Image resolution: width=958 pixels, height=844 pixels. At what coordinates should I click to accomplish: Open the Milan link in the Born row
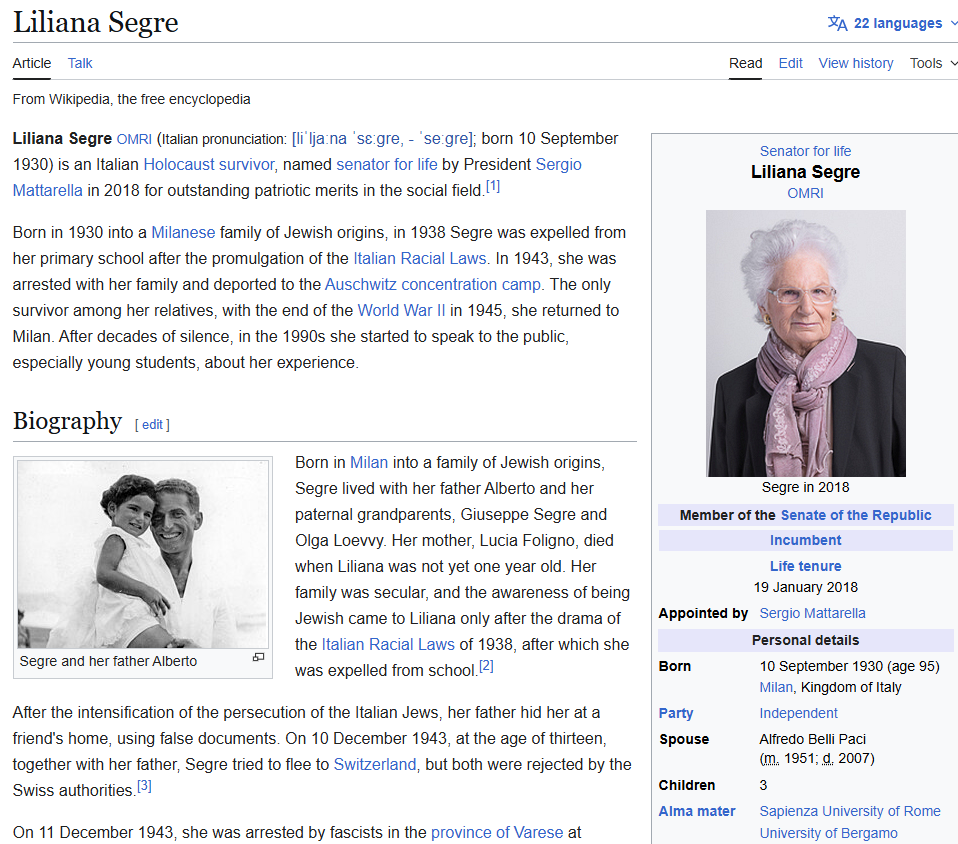(776, 688)
